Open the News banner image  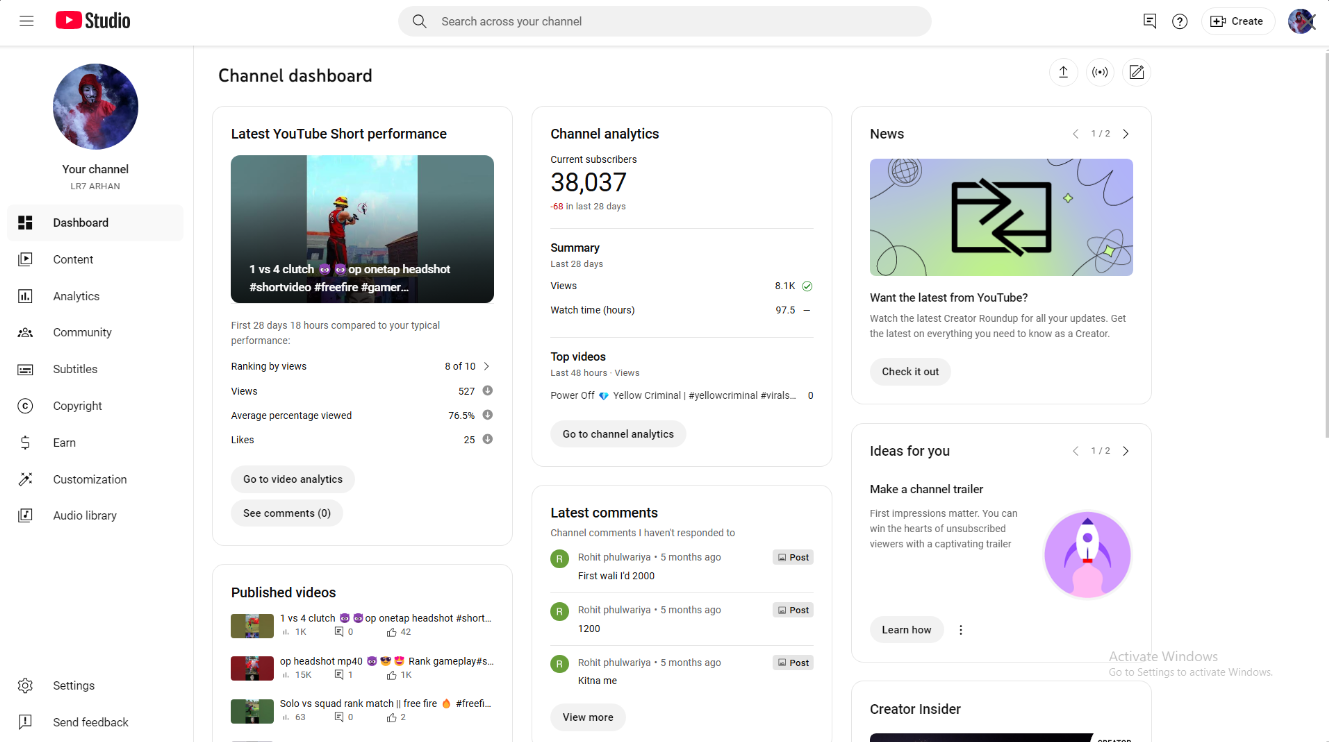point(1001,217)
